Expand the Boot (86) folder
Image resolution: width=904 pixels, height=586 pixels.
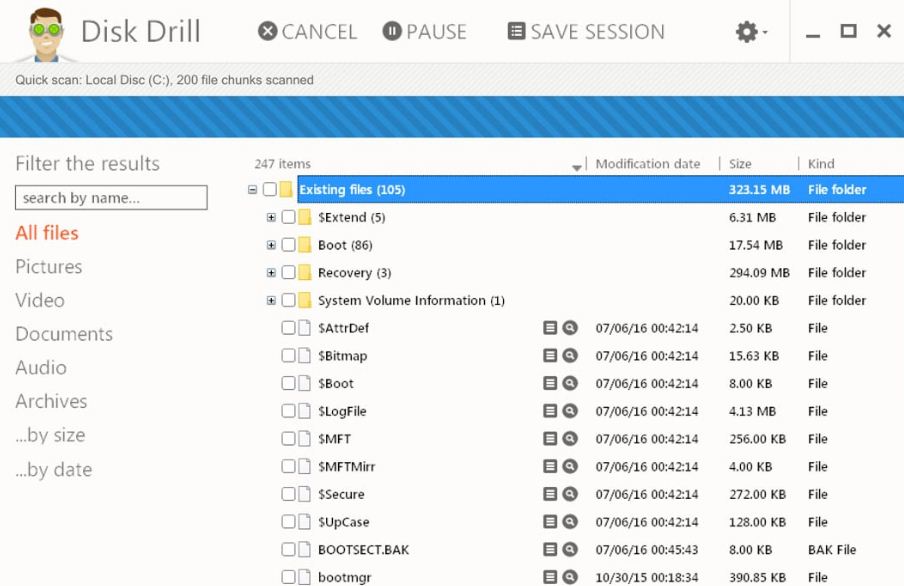pos(271,245)
